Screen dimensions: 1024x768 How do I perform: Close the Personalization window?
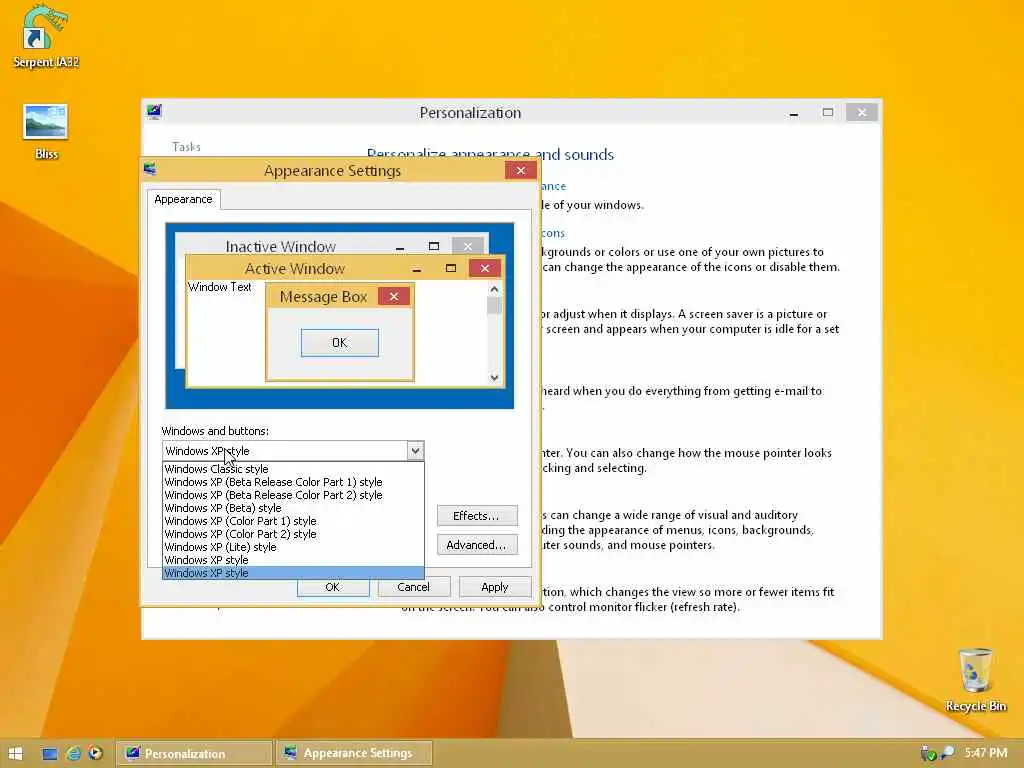point(861,113)
